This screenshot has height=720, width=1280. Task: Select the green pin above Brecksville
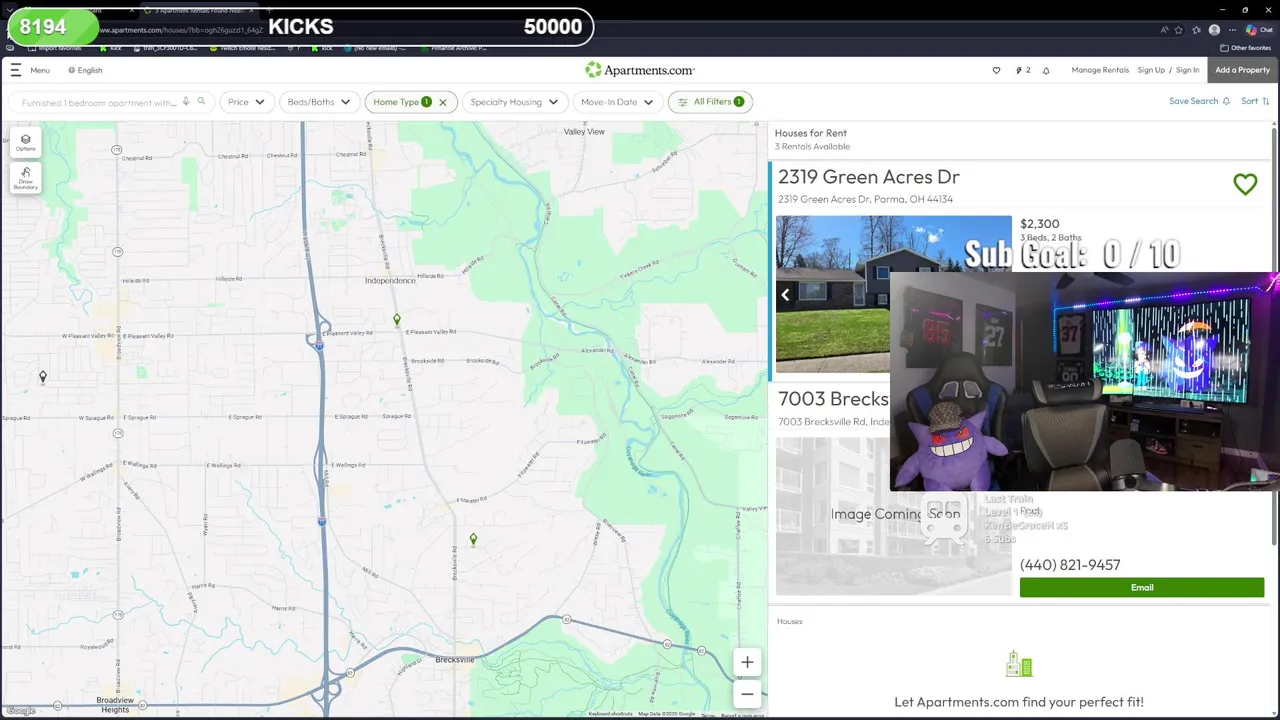coord(473,540)
